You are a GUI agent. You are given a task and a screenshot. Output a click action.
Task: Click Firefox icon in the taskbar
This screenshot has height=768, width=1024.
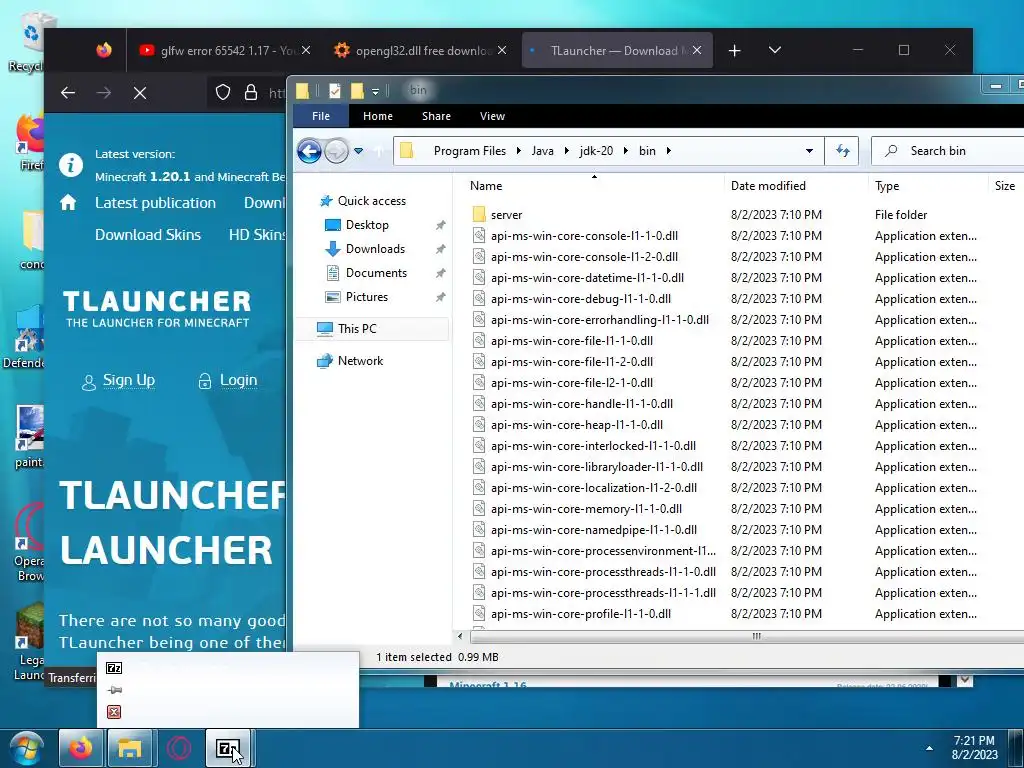pos(80,748)
